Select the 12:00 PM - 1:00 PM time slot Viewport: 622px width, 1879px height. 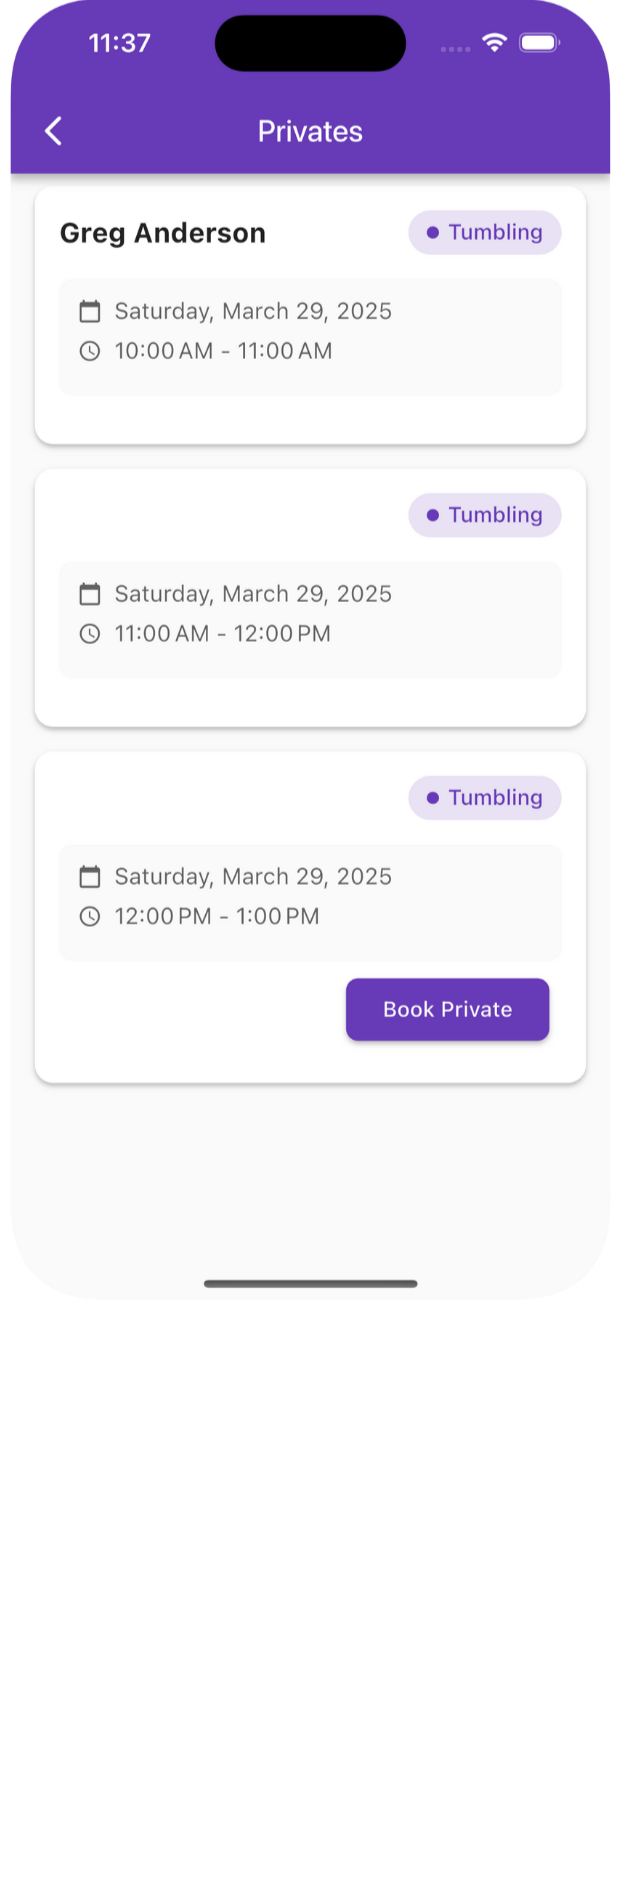217,916
